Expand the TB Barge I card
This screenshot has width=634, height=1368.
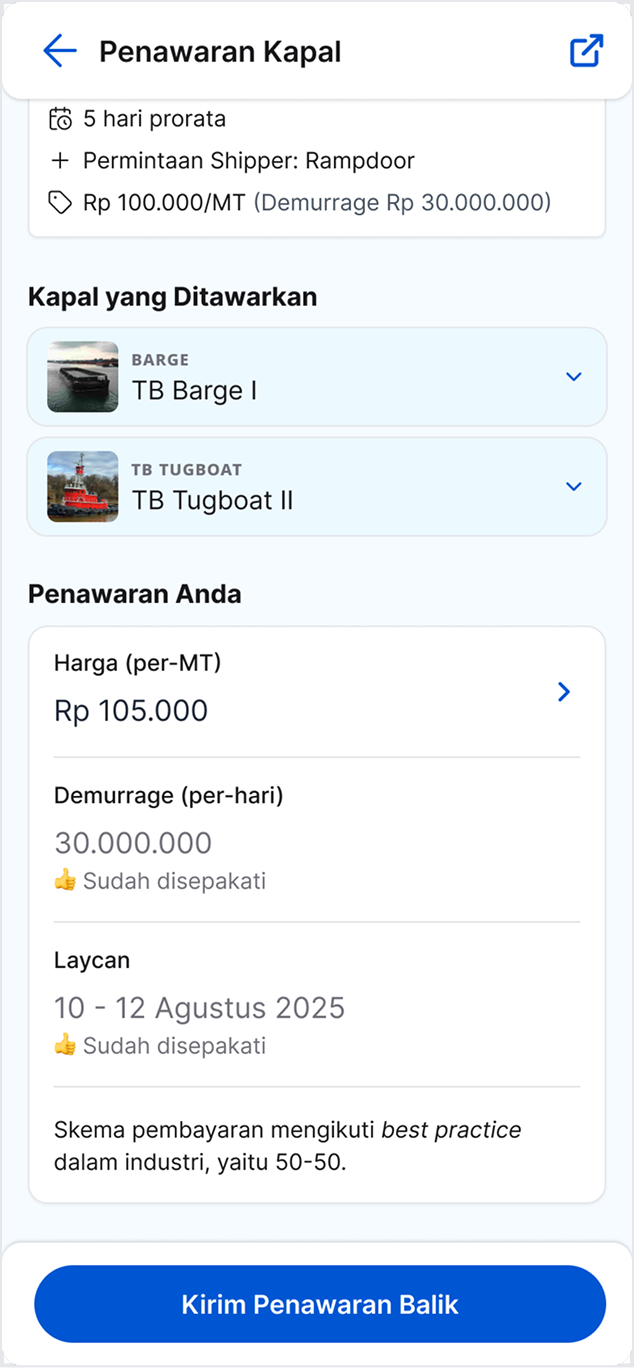point(573,377)
